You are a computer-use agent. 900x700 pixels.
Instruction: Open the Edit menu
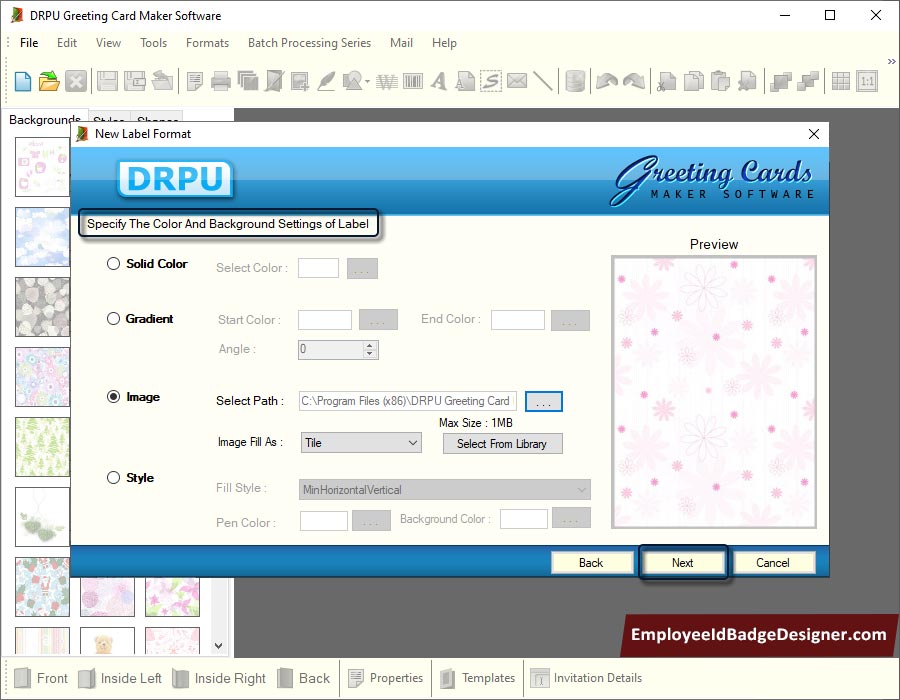[67, 43]
